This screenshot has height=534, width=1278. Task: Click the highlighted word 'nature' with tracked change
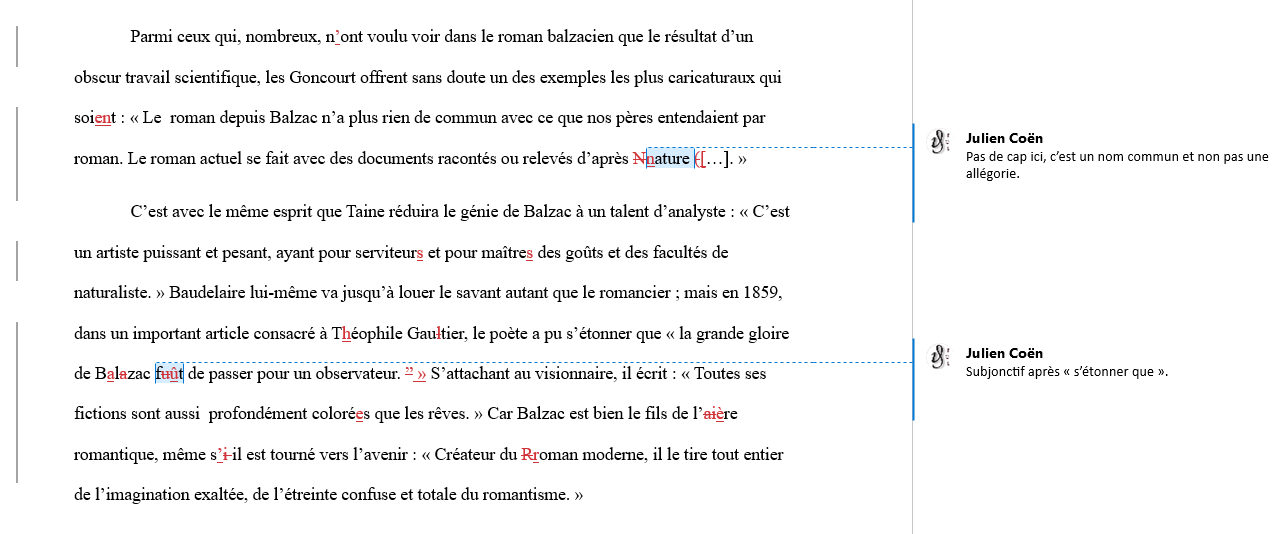(x=668, y=159)
